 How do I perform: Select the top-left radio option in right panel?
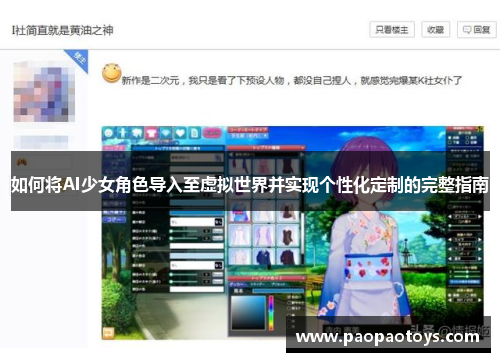(451, 137)
